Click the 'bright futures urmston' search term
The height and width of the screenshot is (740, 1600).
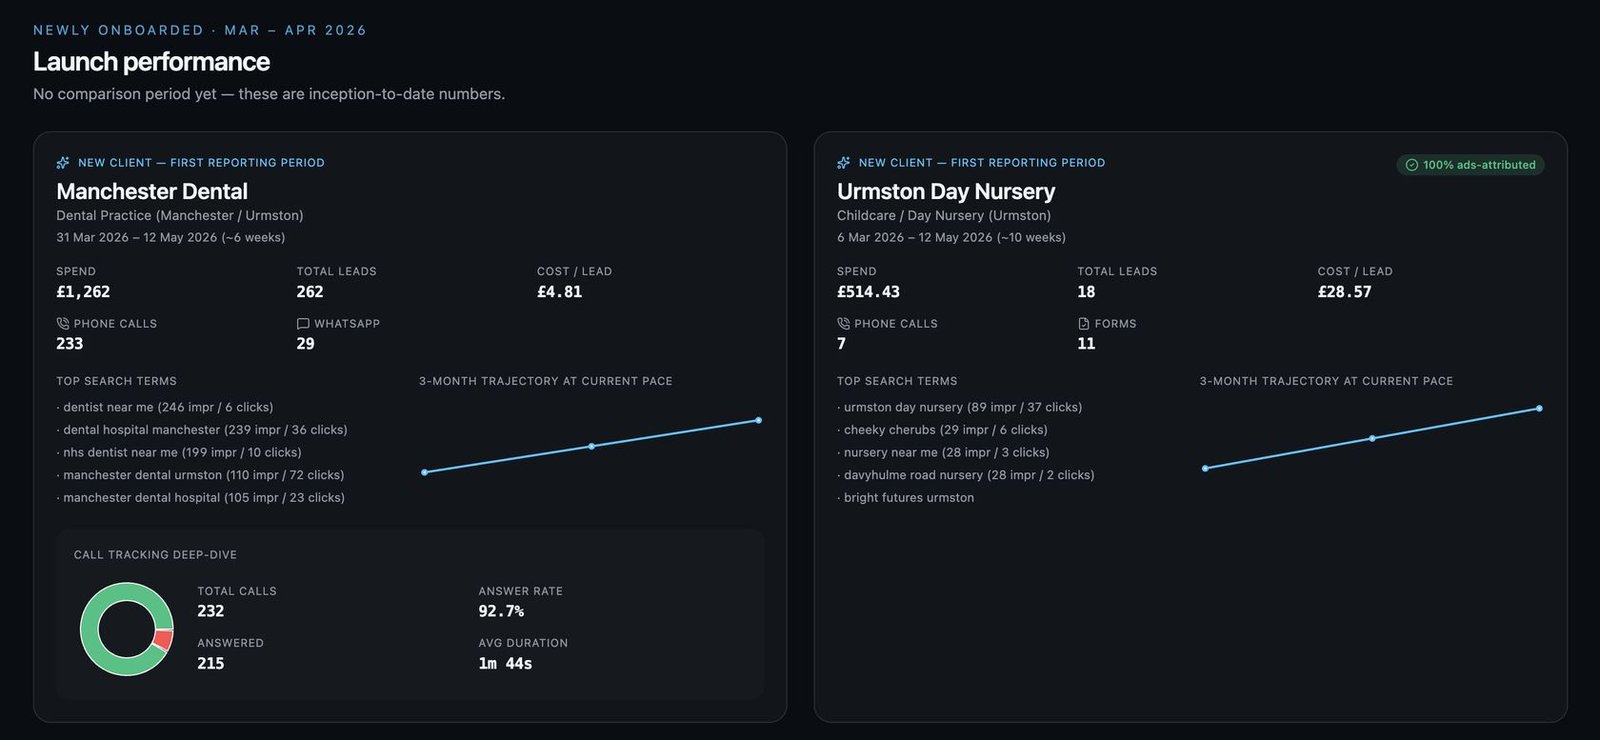click(906, 497)
